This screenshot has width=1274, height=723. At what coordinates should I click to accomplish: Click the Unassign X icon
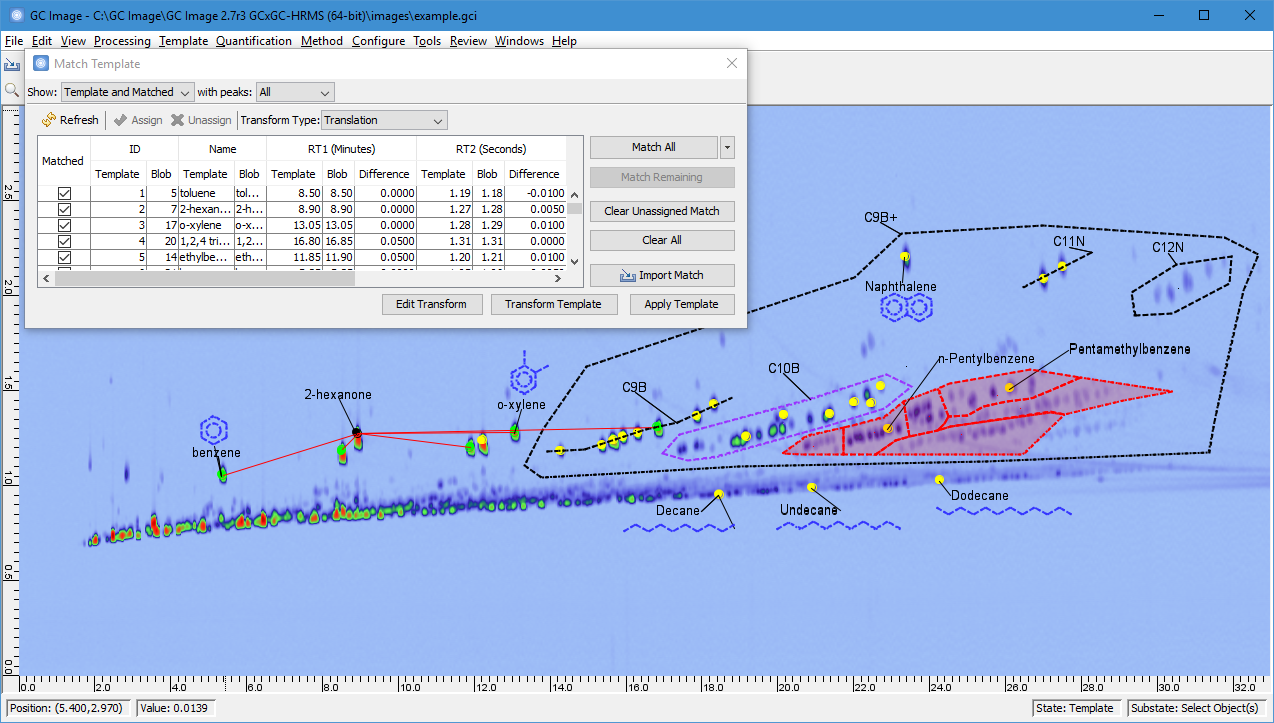[x=177, y=120]
